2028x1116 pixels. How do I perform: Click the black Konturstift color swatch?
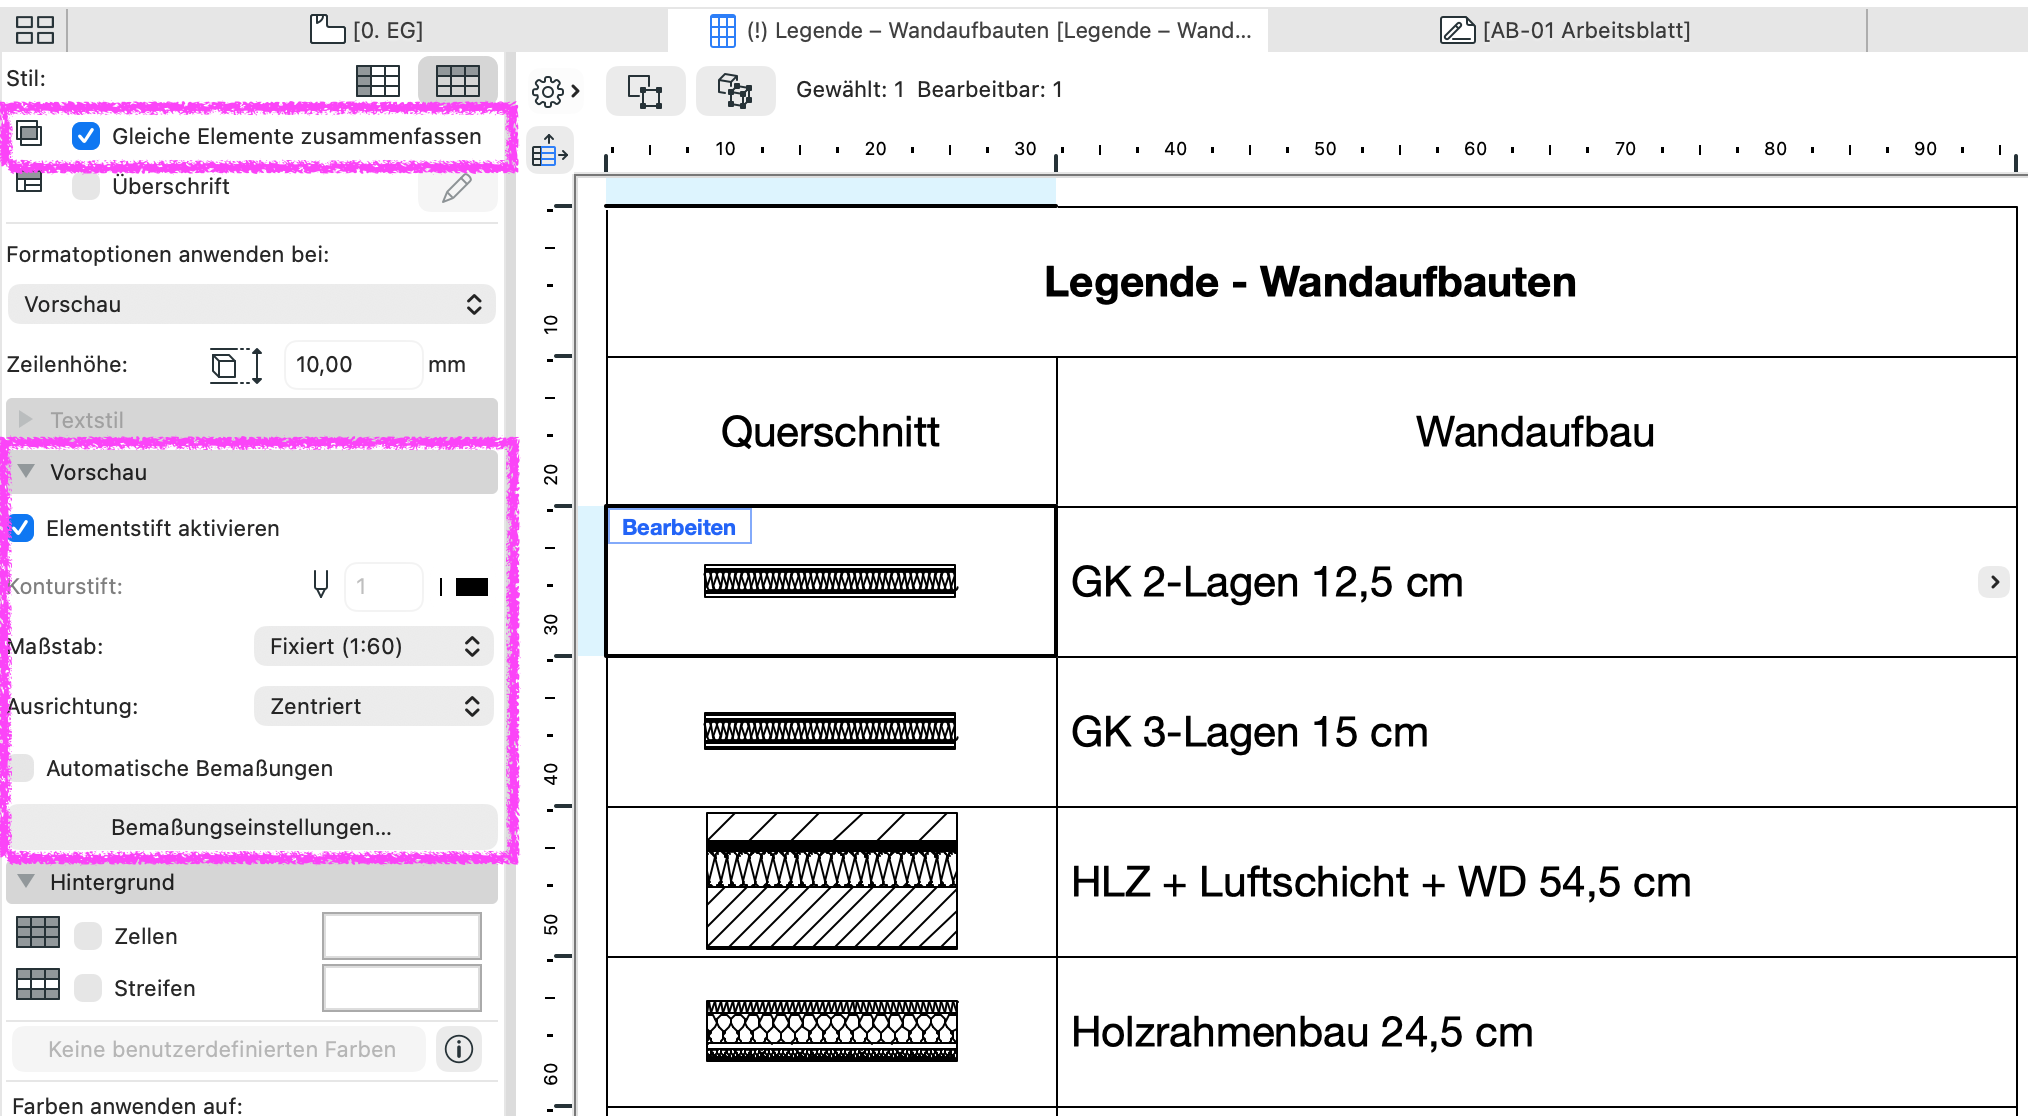click(472, 587)
